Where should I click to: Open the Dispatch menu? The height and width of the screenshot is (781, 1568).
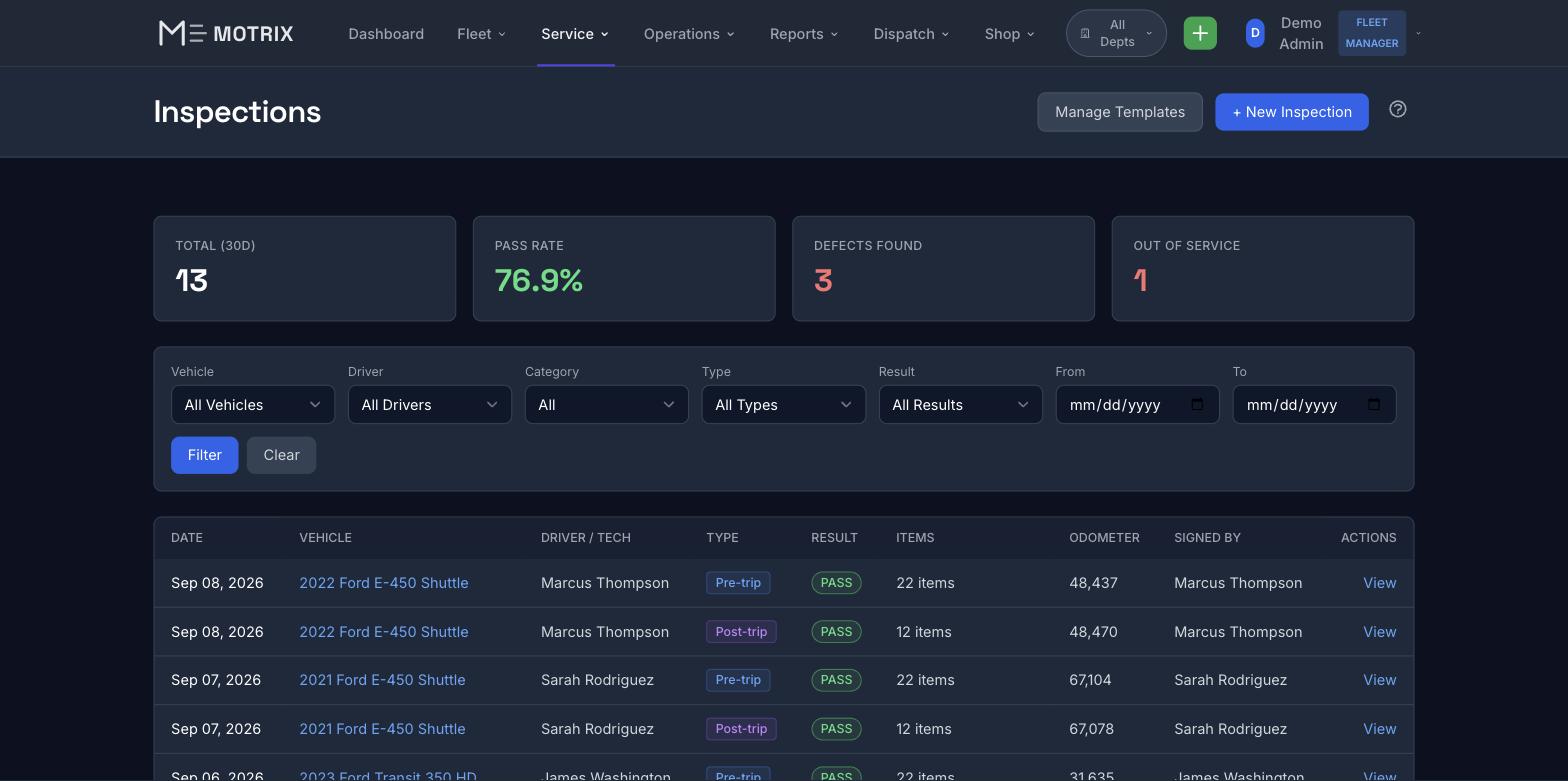[911, 33]
